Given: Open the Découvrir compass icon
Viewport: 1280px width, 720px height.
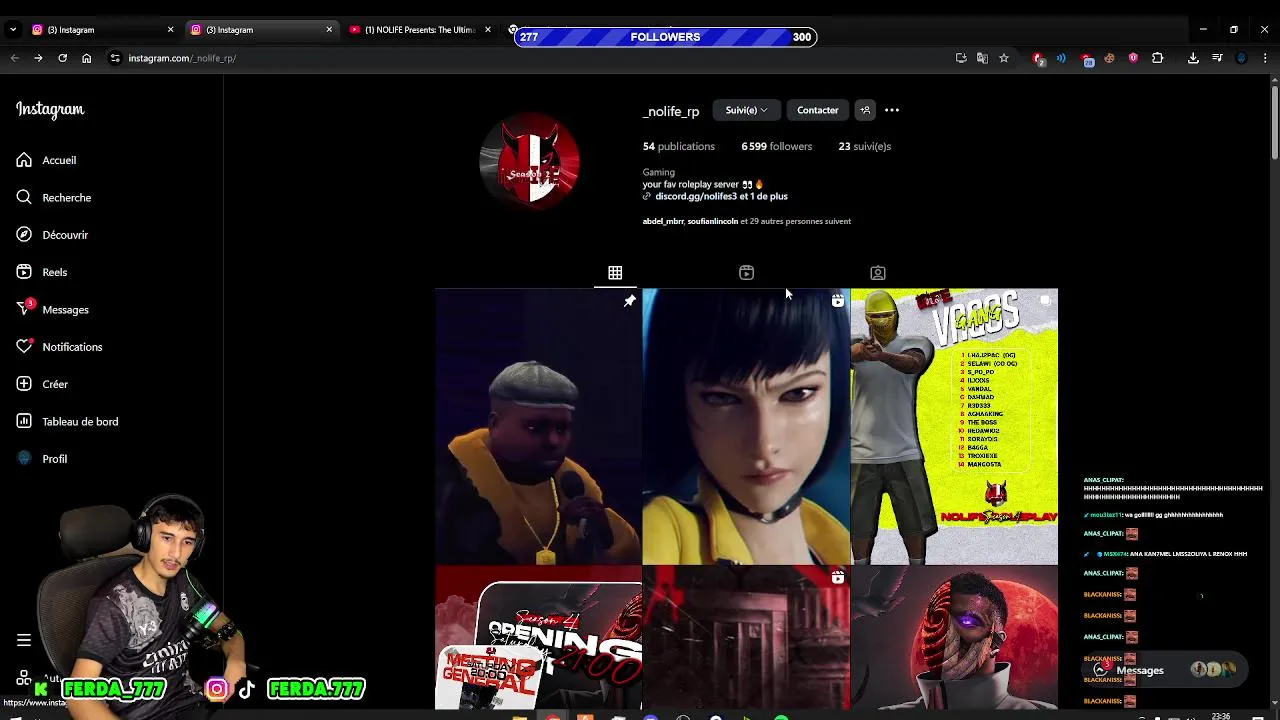Looking at the screenshot, I should 24,234.
